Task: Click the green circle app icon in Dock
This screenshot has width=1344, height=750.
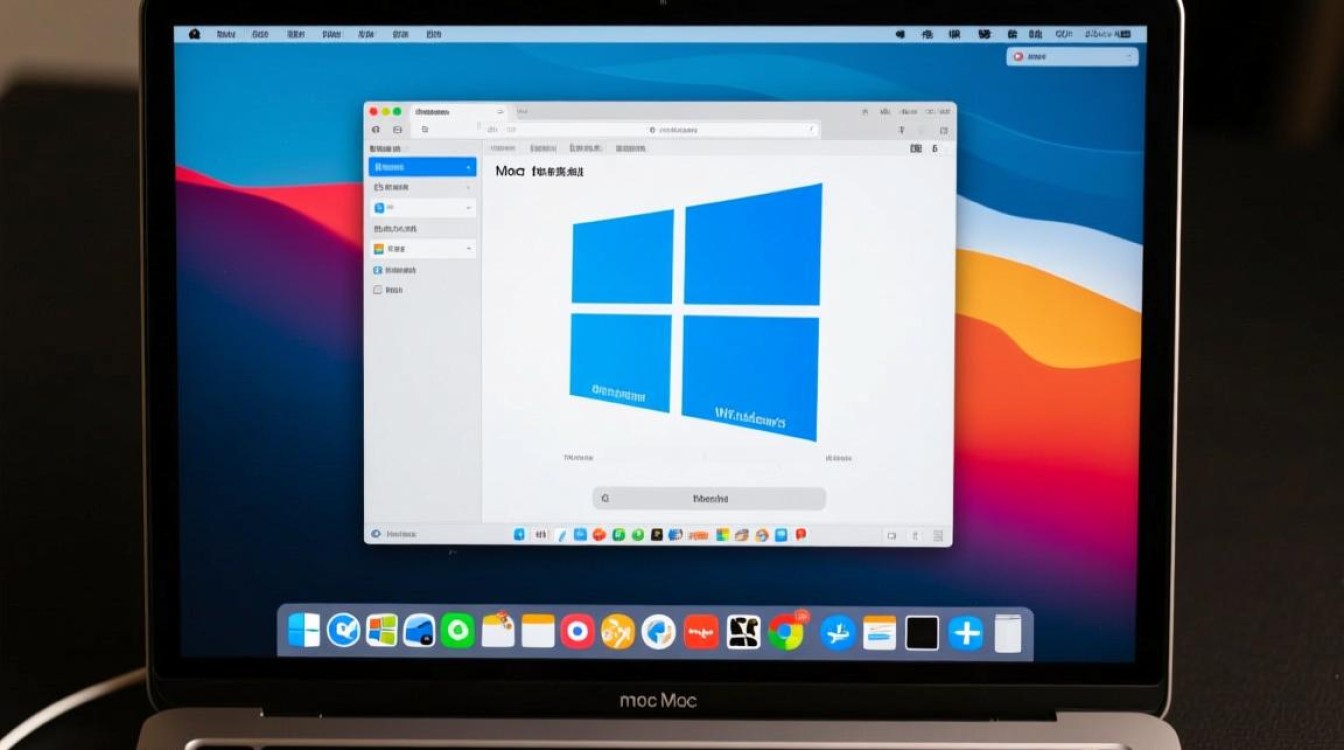Action: tap(457, 631)
